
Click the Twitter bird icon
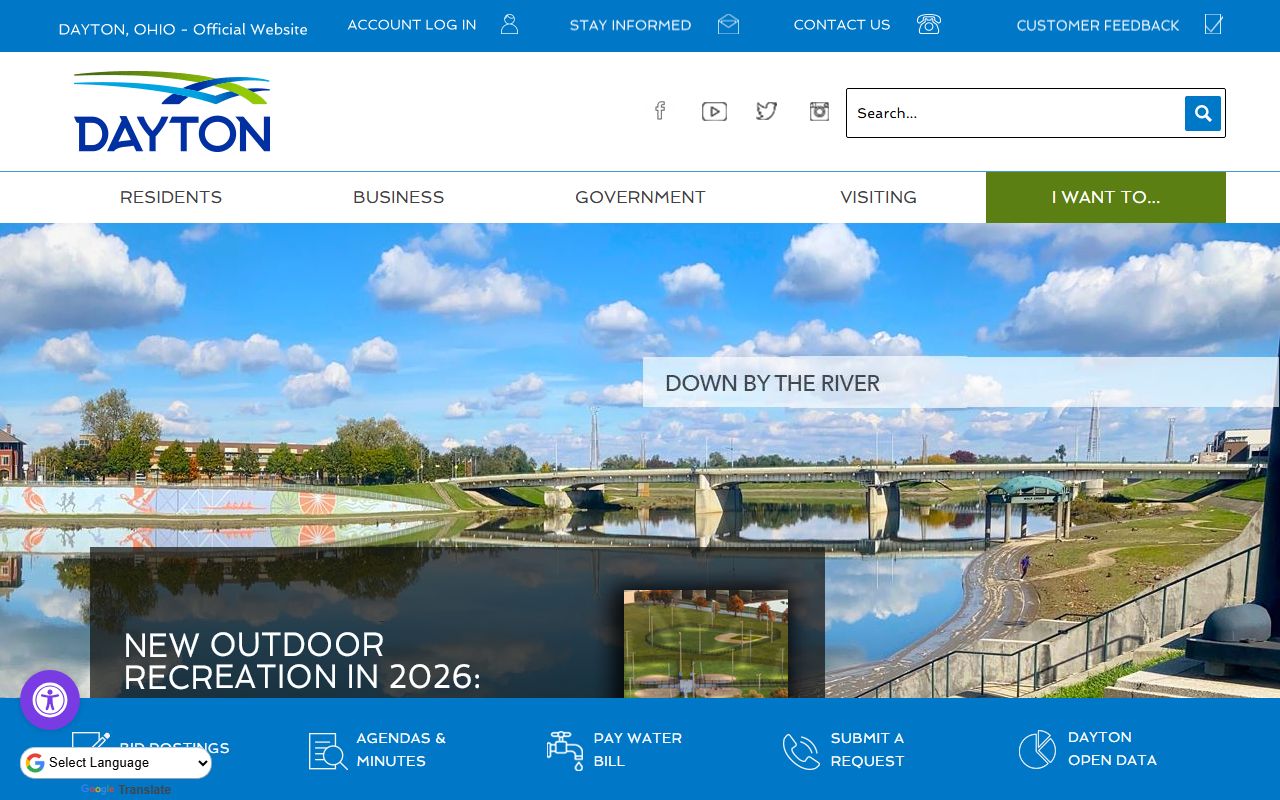point(766,111)
